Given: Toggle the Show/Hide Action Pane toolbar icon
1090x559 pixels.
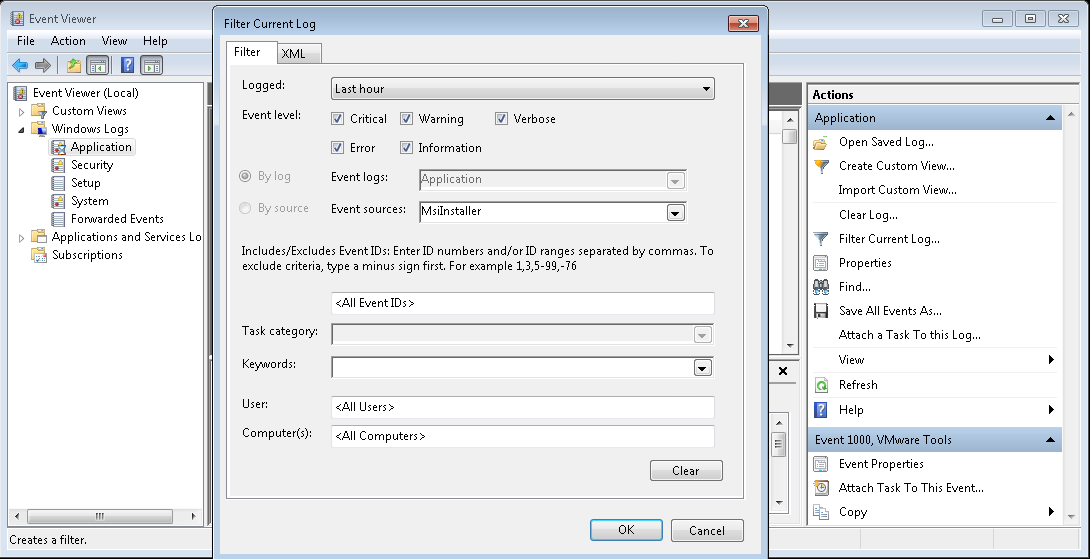Looking at the screenshot, I should pyautogui.click(x=152, y=65).
